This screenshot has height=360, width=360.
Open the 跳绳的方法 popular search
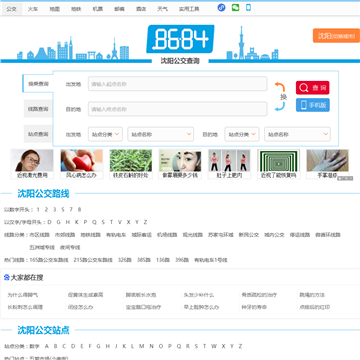(312, 295)
